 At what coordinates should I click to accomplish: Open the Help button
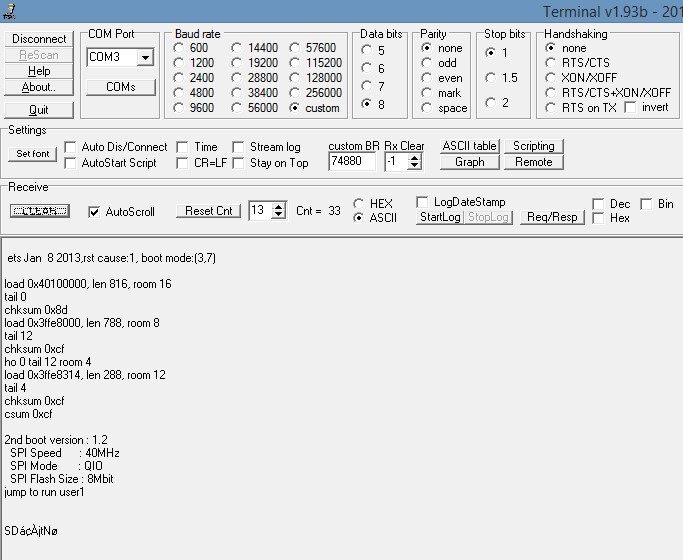click(39, 71)
